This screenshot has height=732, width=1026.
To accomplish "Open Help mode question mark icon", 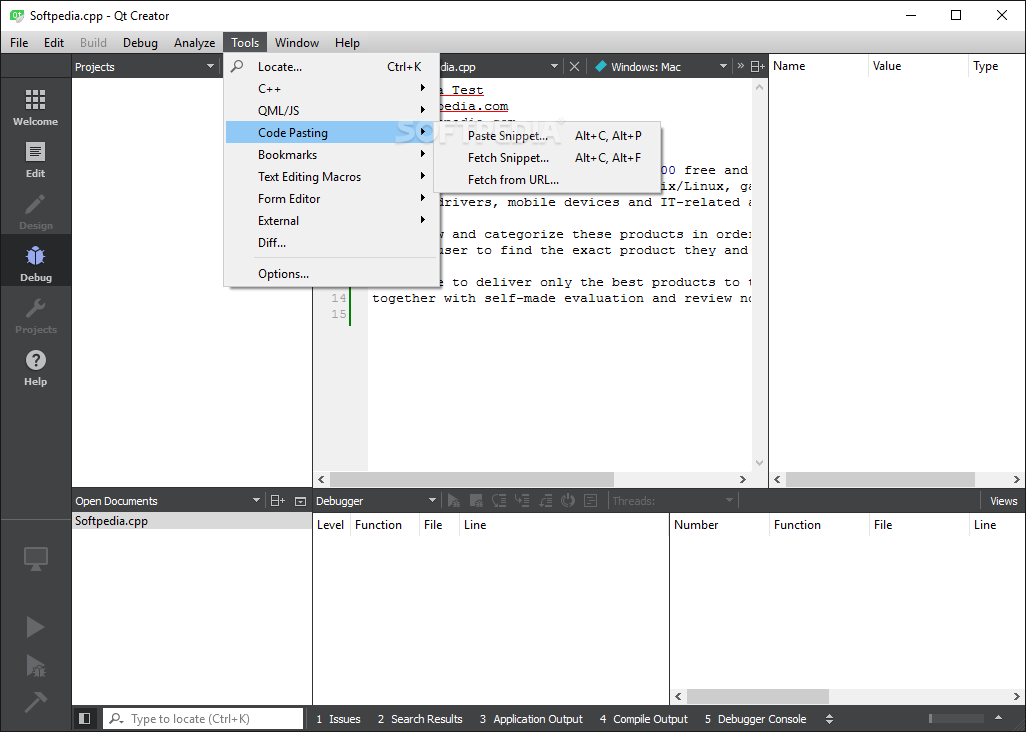I will (35, 367).
